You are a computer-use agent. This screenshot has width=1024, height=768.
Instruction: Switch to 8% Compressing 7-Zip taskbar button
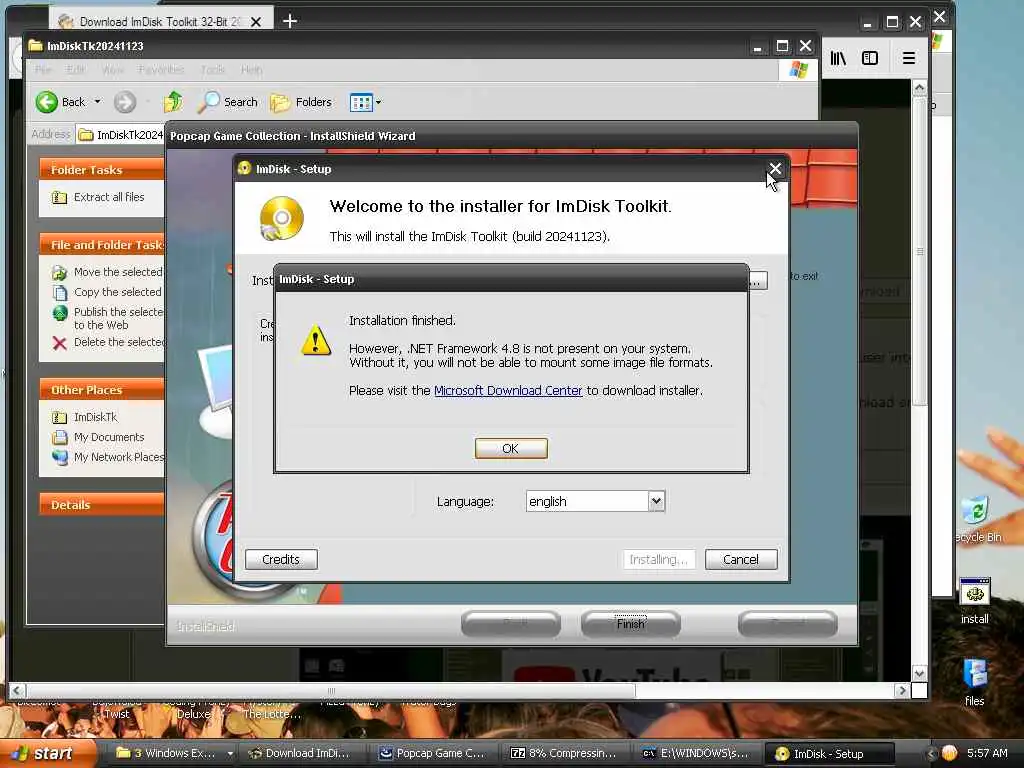[568, 754]
